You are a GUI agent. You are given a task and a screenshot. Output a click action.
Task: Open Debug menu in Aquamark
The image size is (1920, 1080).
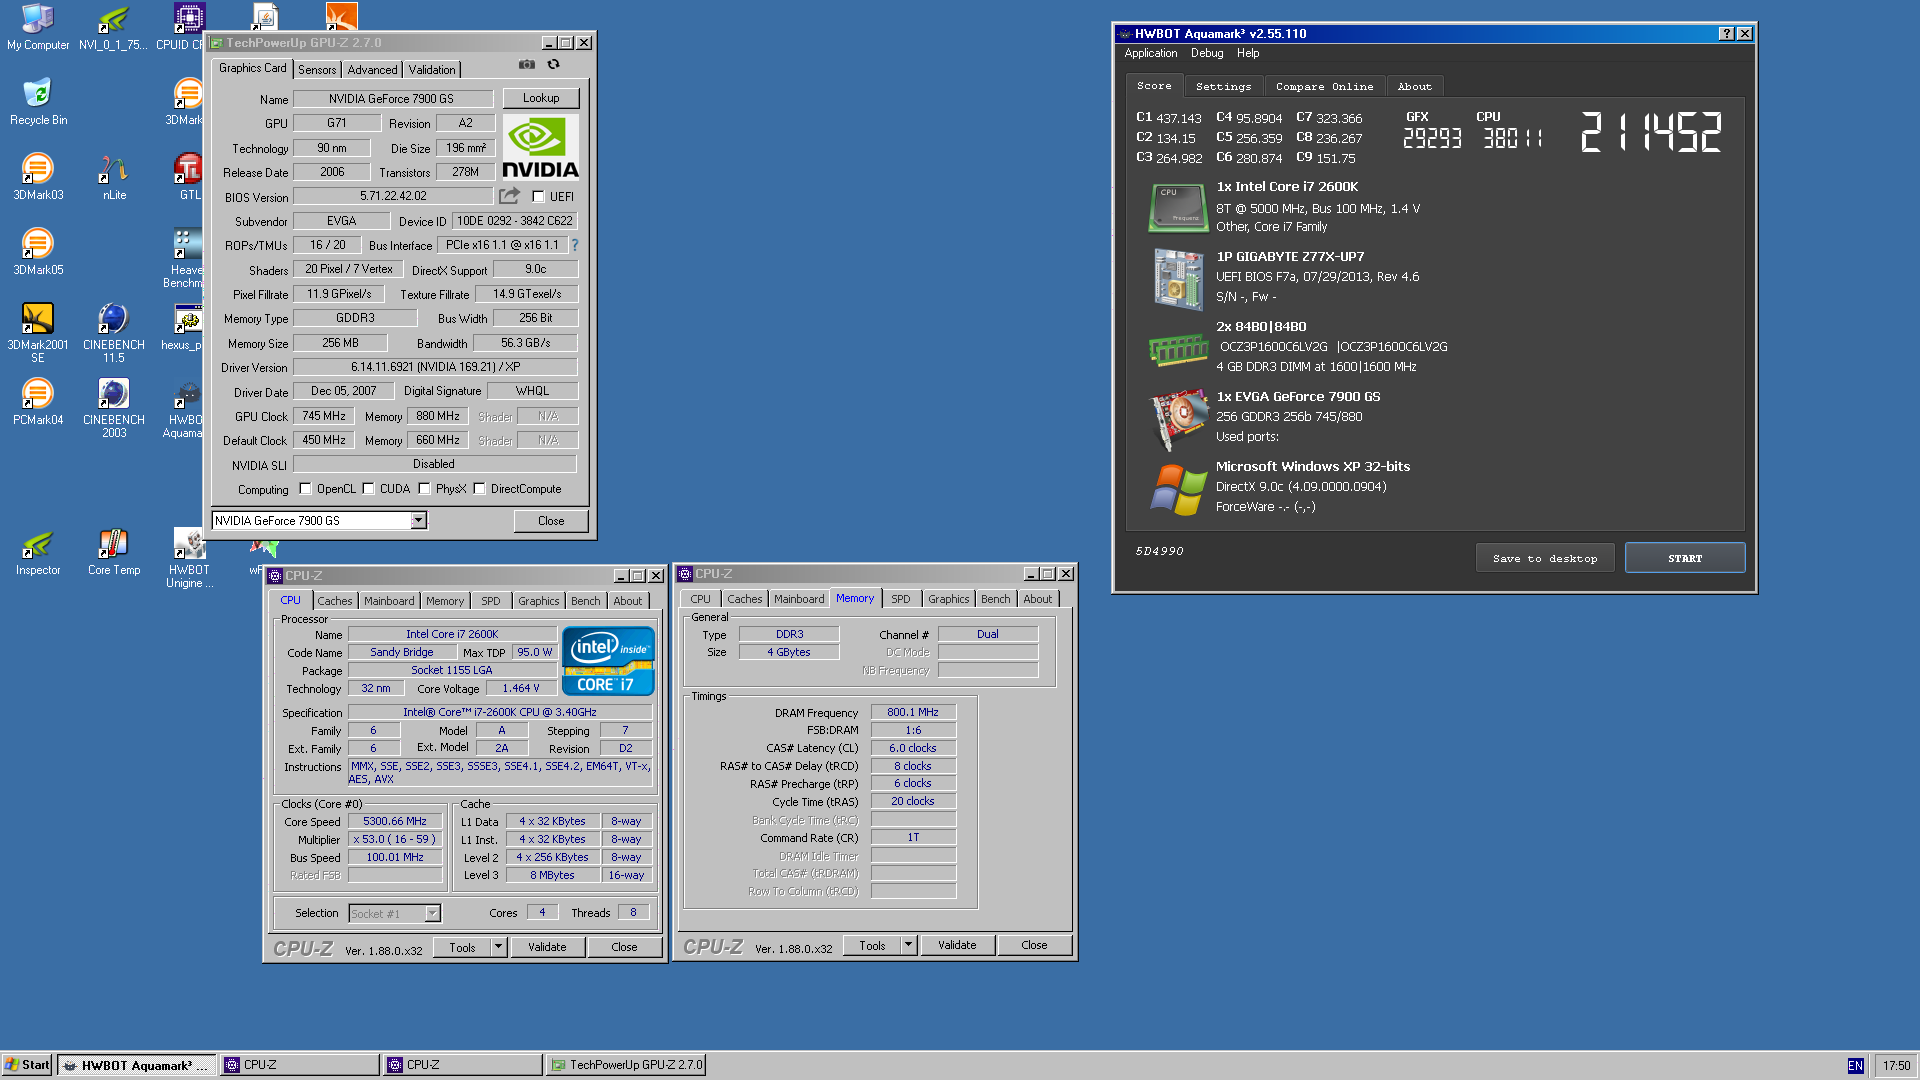coord(1207,53)
